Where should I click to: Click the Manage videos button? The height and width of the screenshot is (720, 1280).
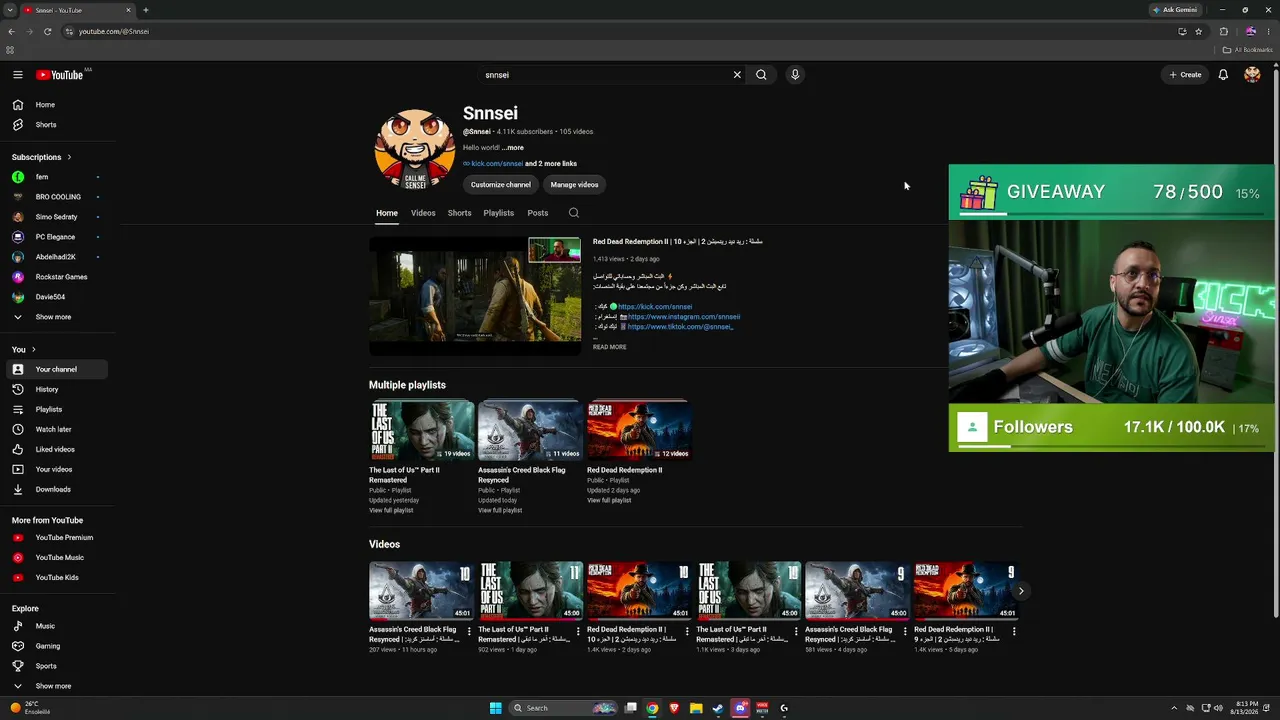pyautogui.click(x=574, y=185)
